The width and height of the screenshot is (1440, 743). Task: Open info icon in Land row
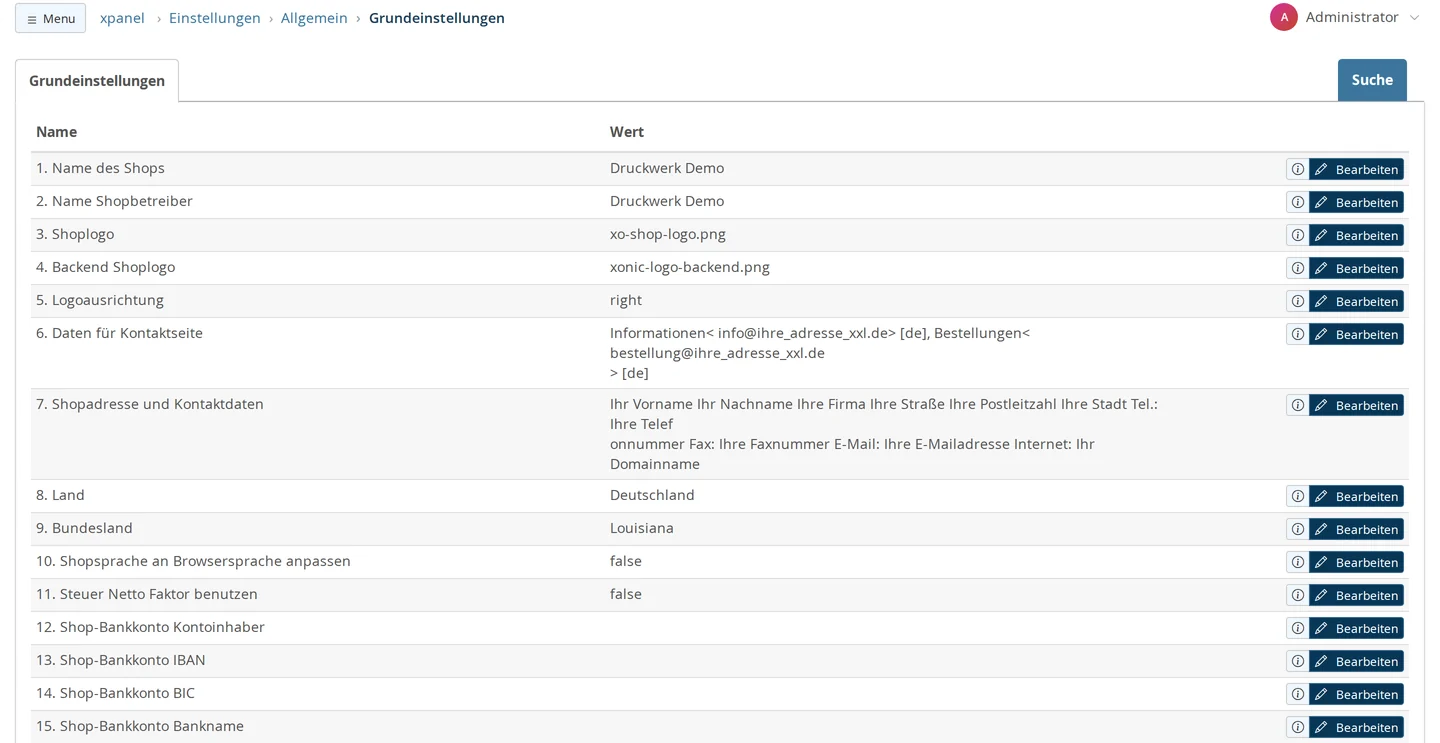click(1297, 496)
